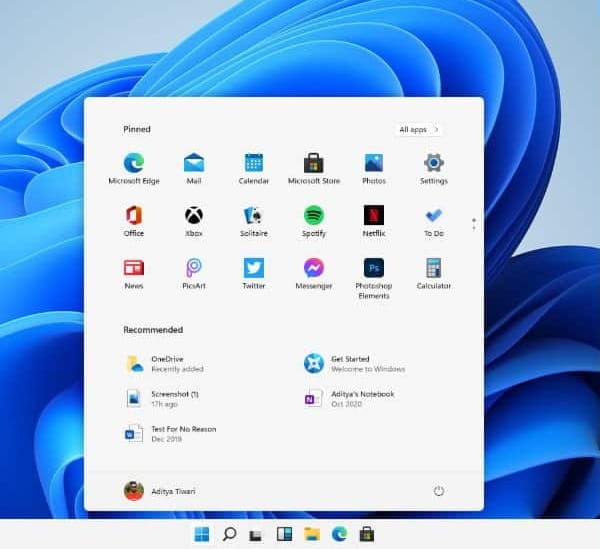Click the Recommended section heading
Screen dimensions: 600x549
[x=153, y=330]
